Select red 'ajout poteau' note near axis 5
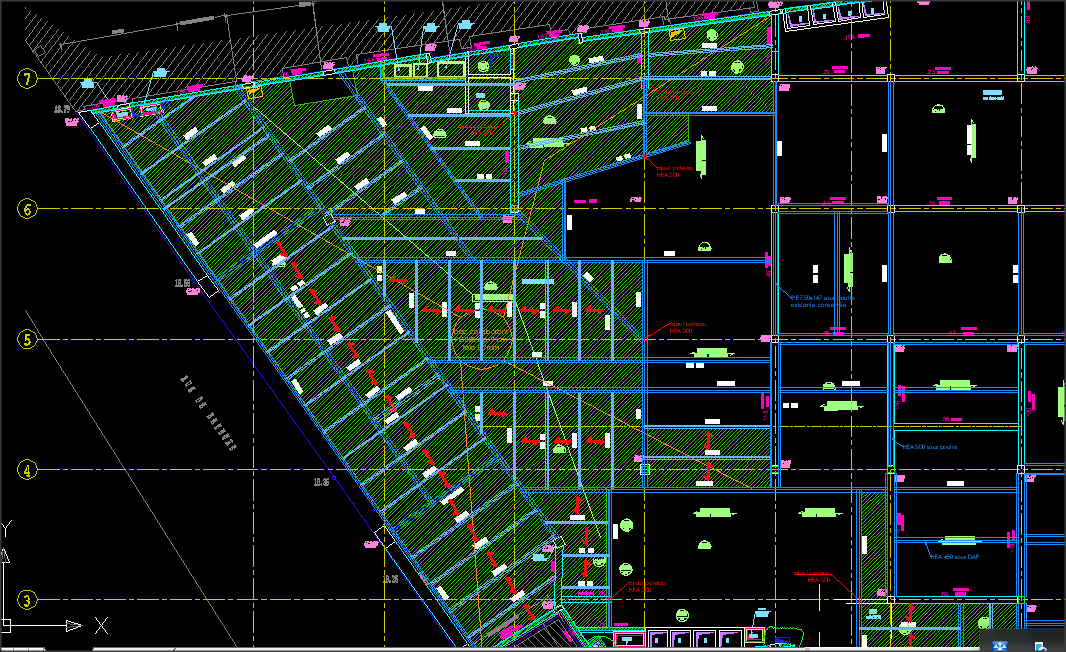The width and height of the screenshot is (1066, 652). [687, 327]
